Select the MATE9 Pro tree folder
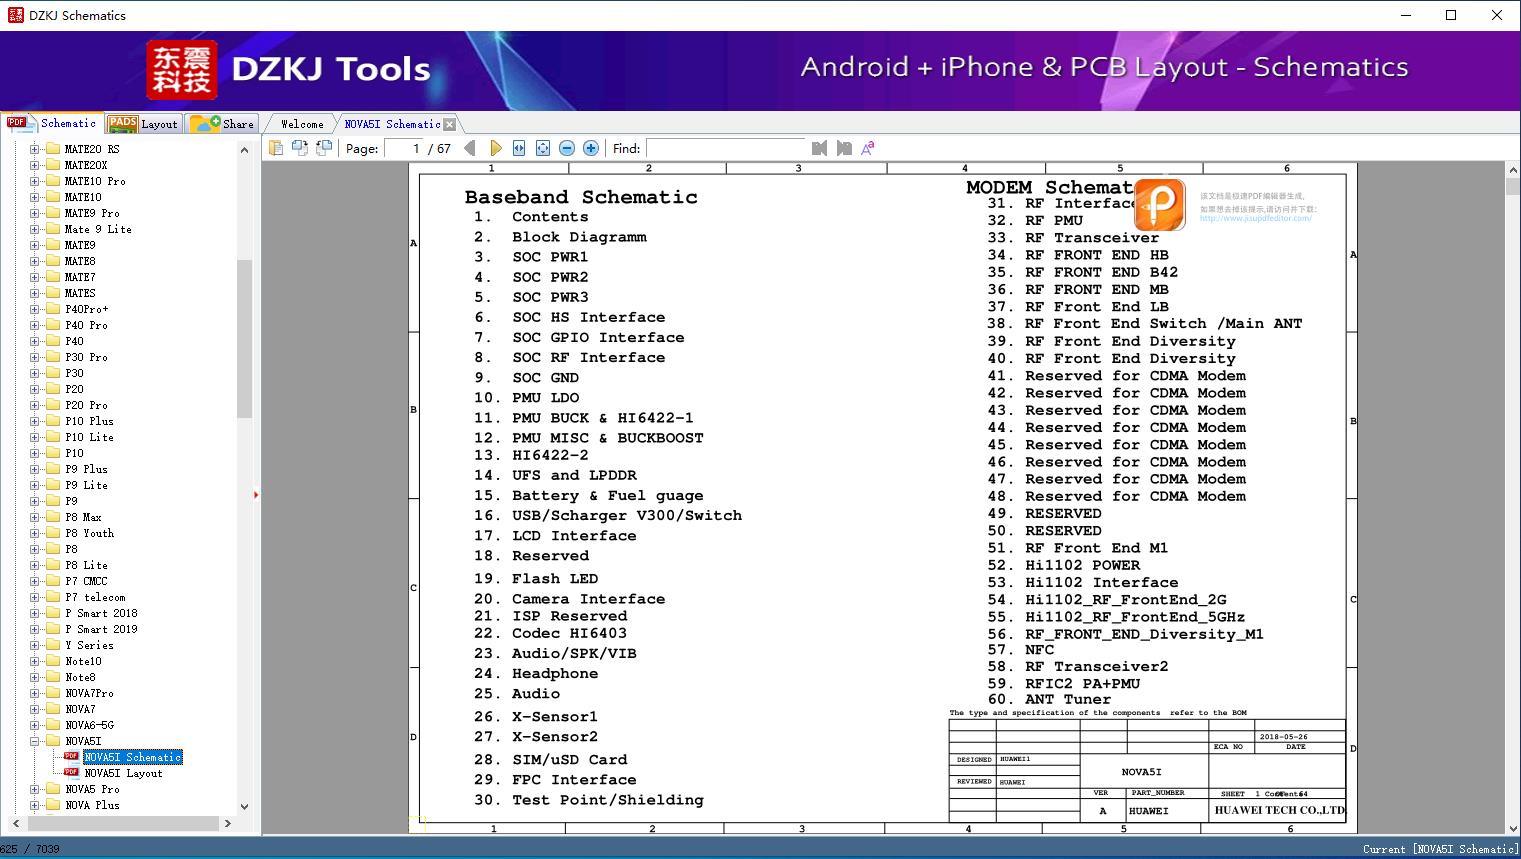 click(x=92, y=213)
